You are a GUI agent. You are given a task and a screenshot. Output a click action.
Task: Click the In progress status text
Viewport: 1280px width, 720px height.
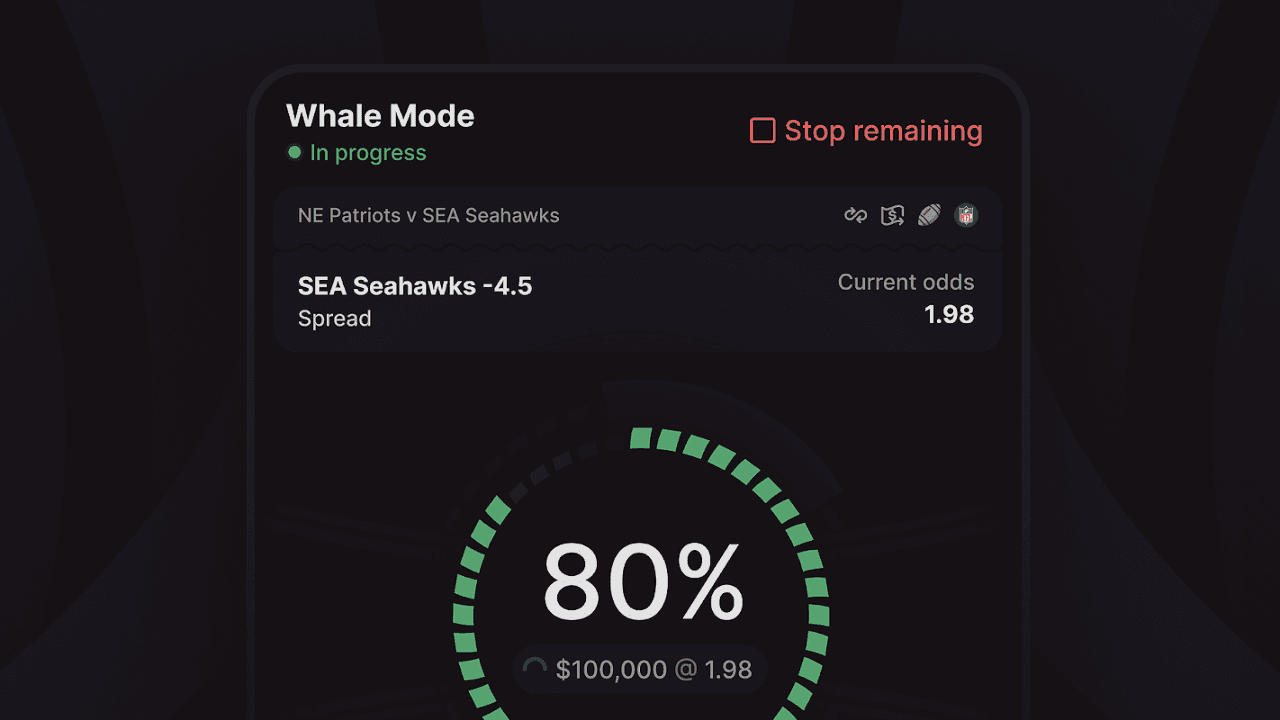(x=368, y=153)
